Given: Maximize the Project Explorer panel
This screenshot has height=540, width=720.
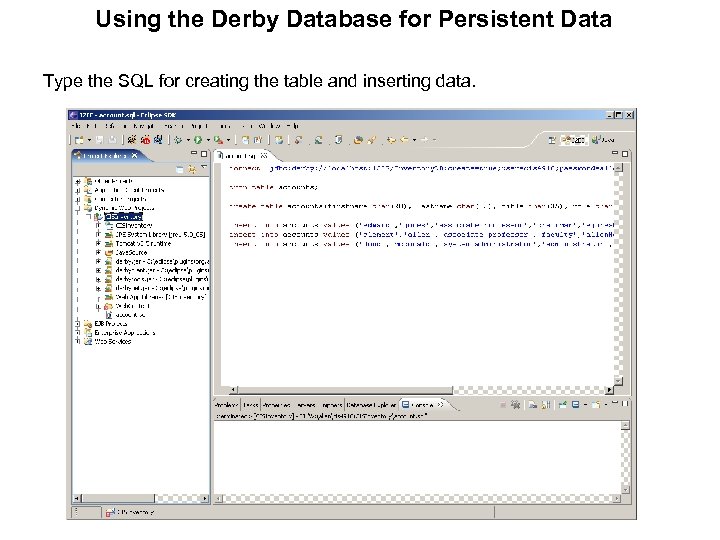Looking at the screenshot, I should tap(204, 154).
